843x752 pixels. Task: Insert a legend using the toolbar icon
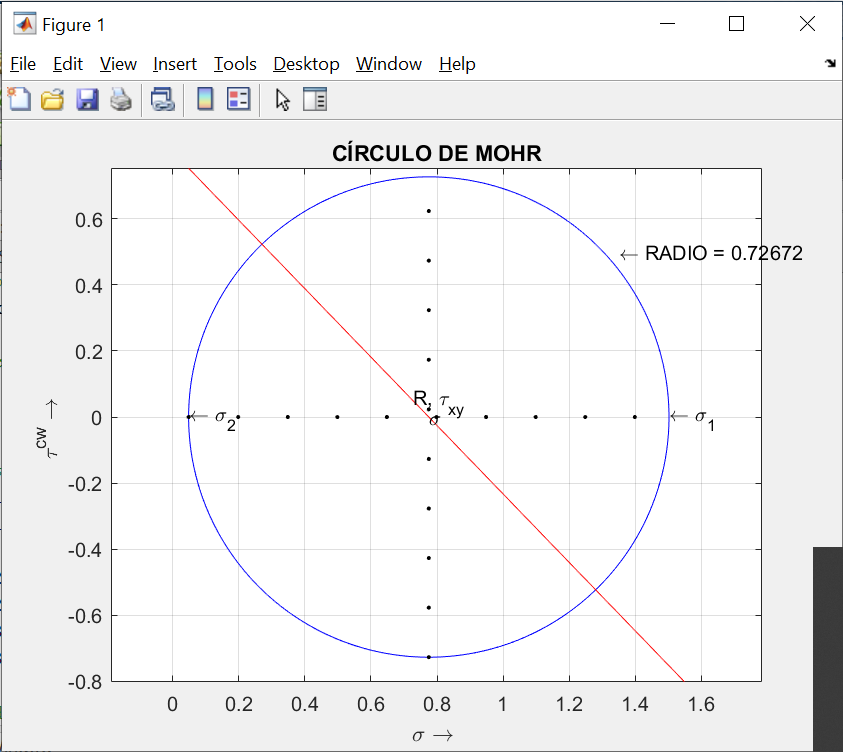pyautogui.click(x=238, y=99)
